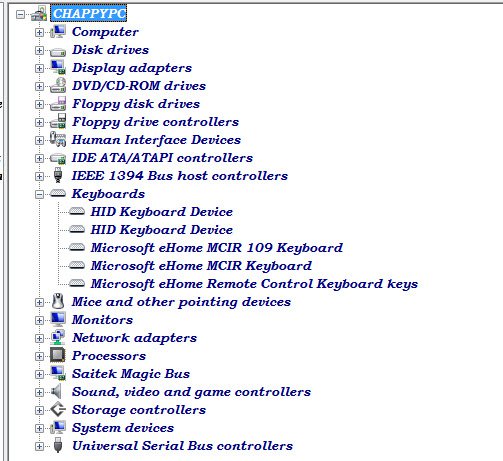Click the Network adapters icon
This screenshot has width=503, height=461.
coord(58,337)
